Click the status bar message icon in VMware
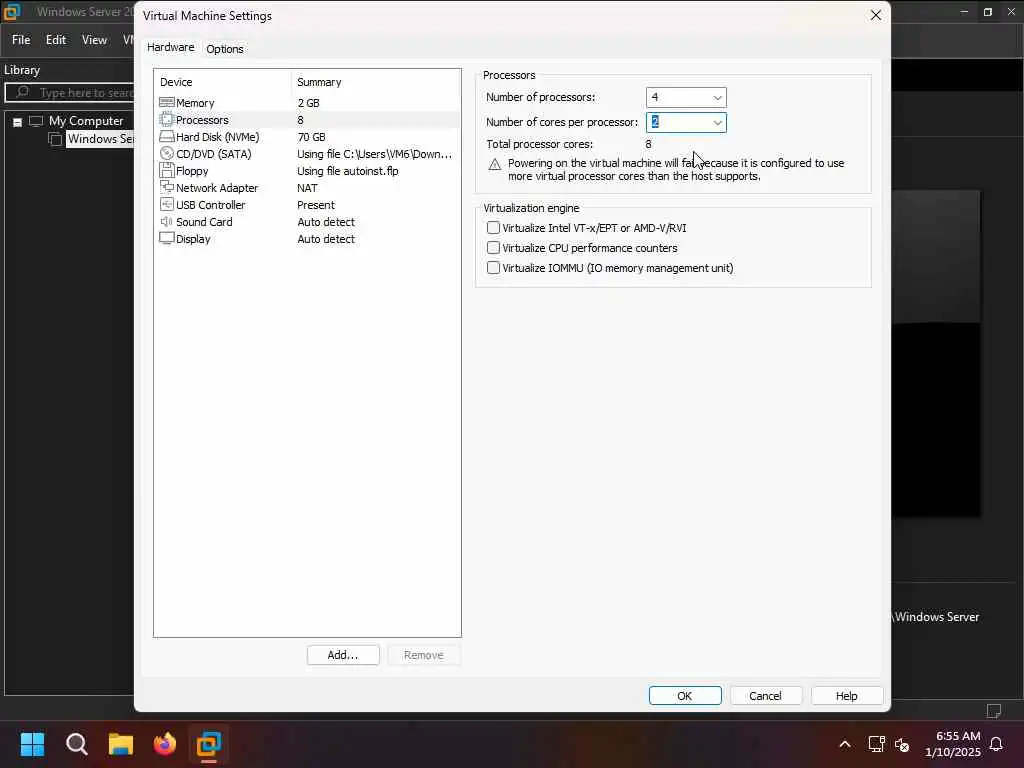 [993, 711]
